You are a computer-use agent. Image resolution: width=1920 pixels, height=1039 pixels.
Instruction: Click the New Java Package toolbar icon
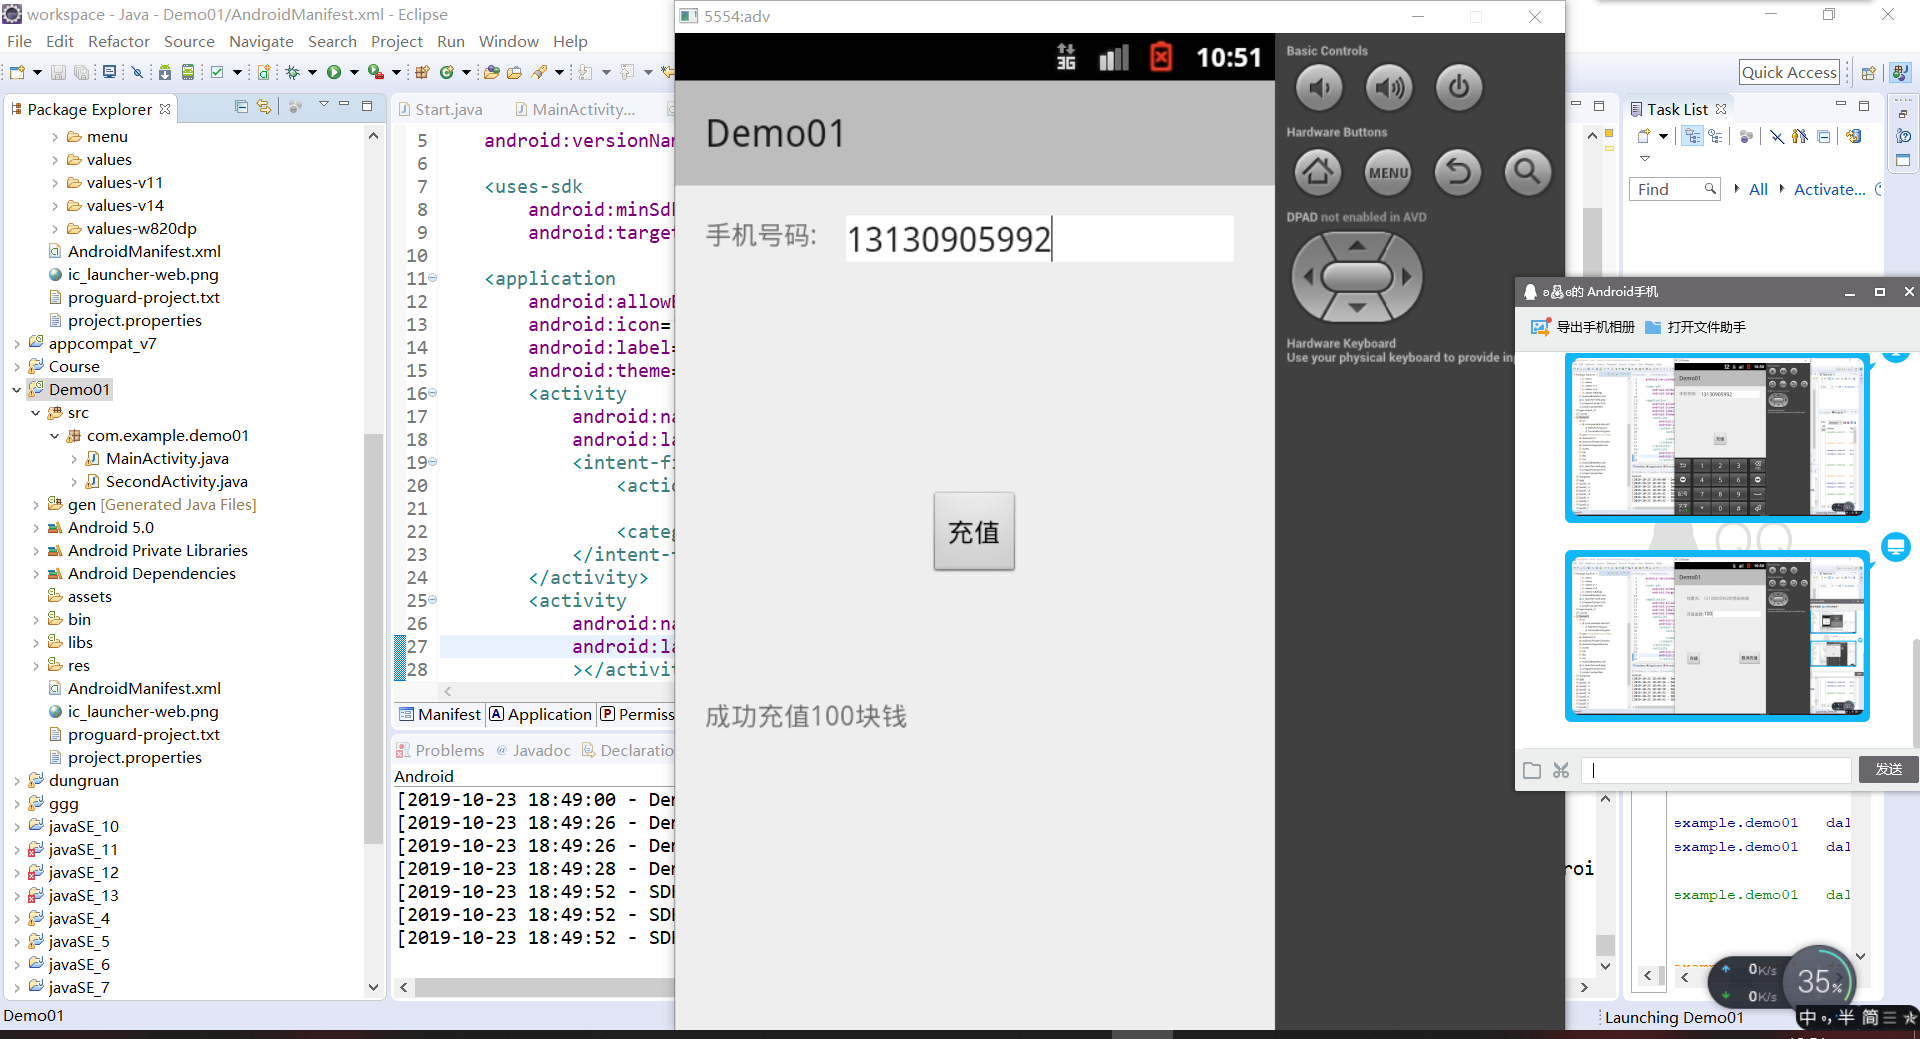(x=422, y=72)
